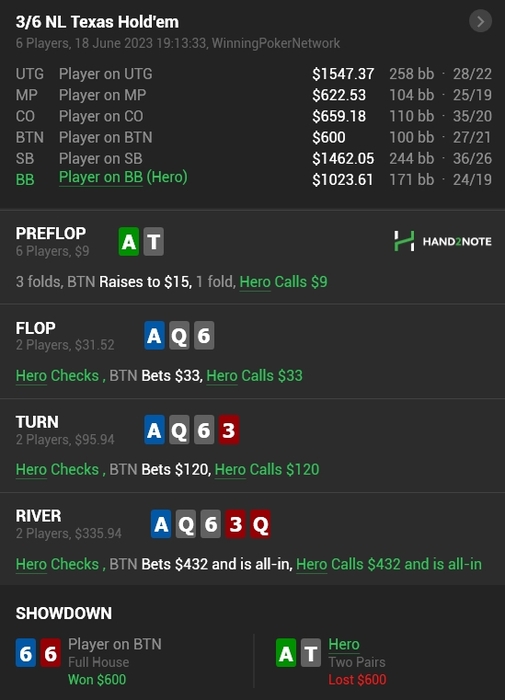Click Hero Calls $120 on the turn
Image resolution: width=505 pixels, height=700 pixels.
coord(267,469)
